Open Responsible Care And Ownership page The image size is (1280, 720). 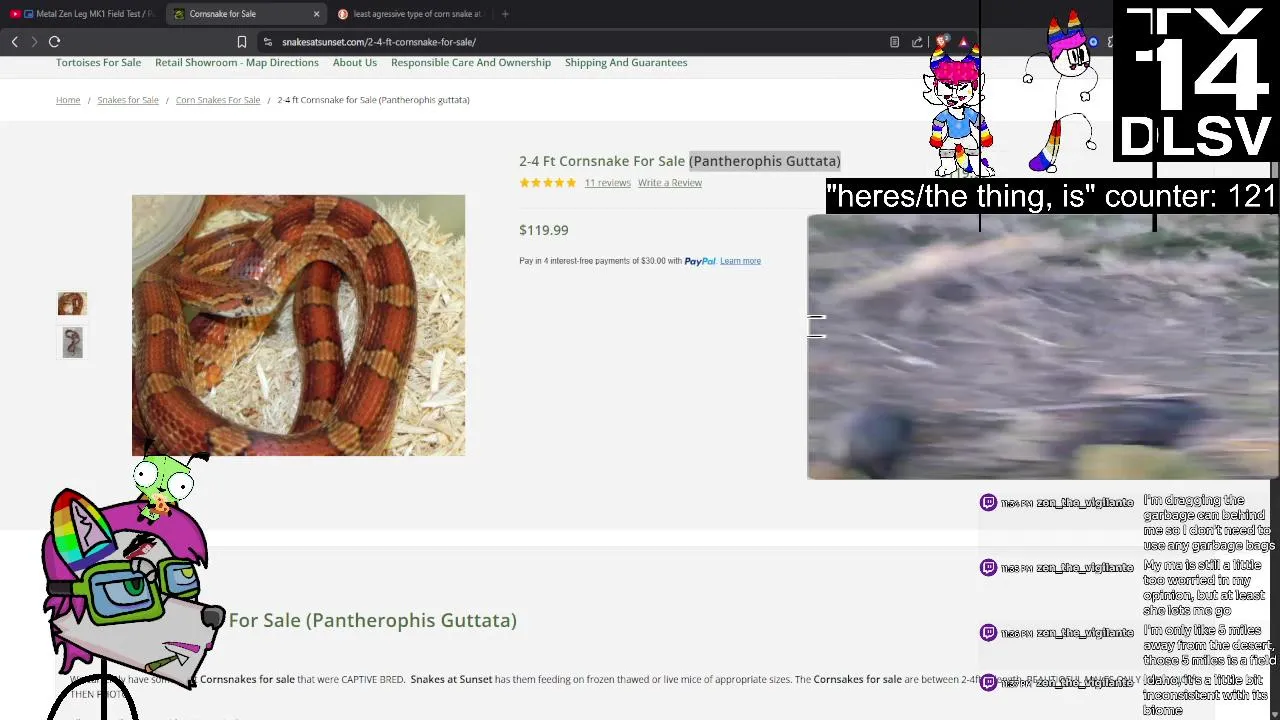tap(471, 62)
